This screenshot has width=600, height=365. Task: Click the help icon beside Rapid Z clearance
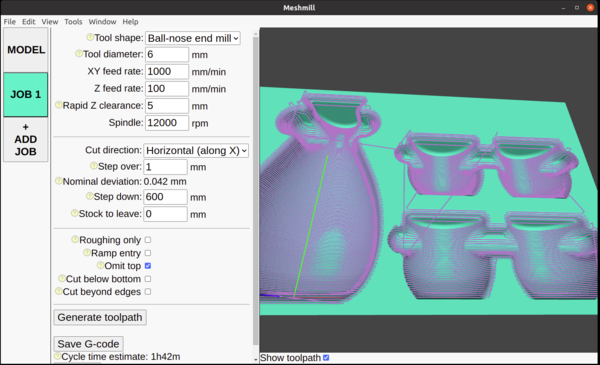[59, 105]
